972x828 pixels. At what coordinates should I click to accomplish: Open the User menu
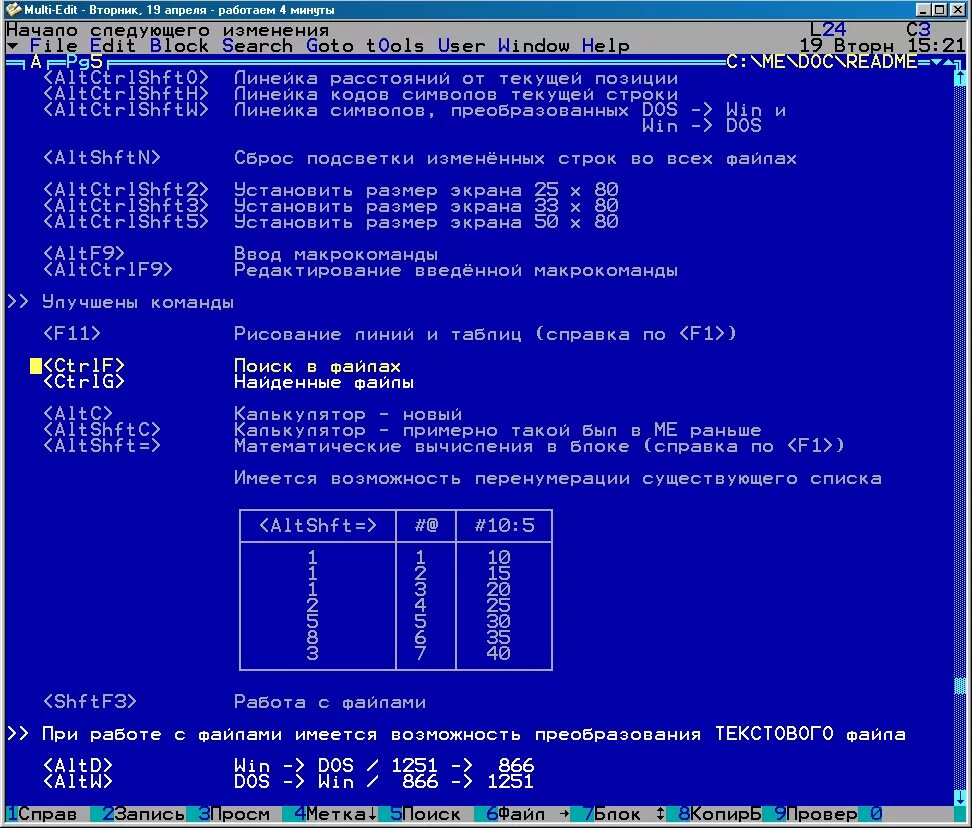pyautogui.click(x=461, y=46)
